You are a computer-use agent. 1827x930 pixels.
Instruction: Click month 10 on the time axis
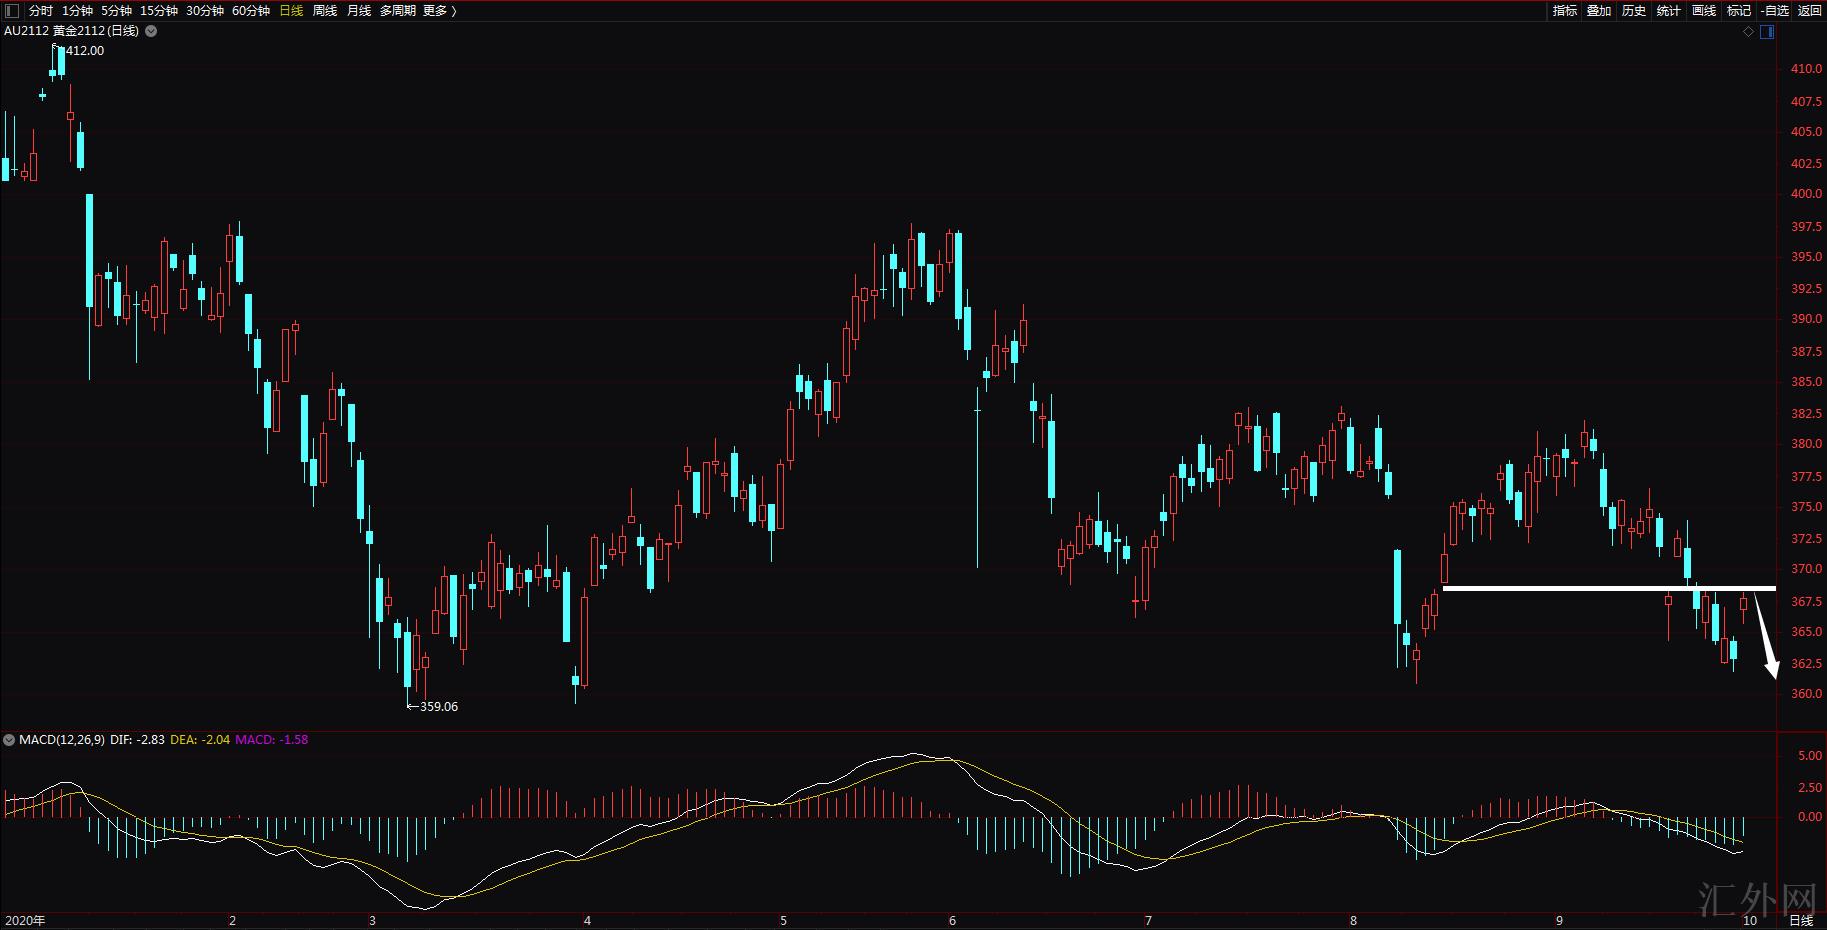pyautogui.click(x=1750, y=921)
